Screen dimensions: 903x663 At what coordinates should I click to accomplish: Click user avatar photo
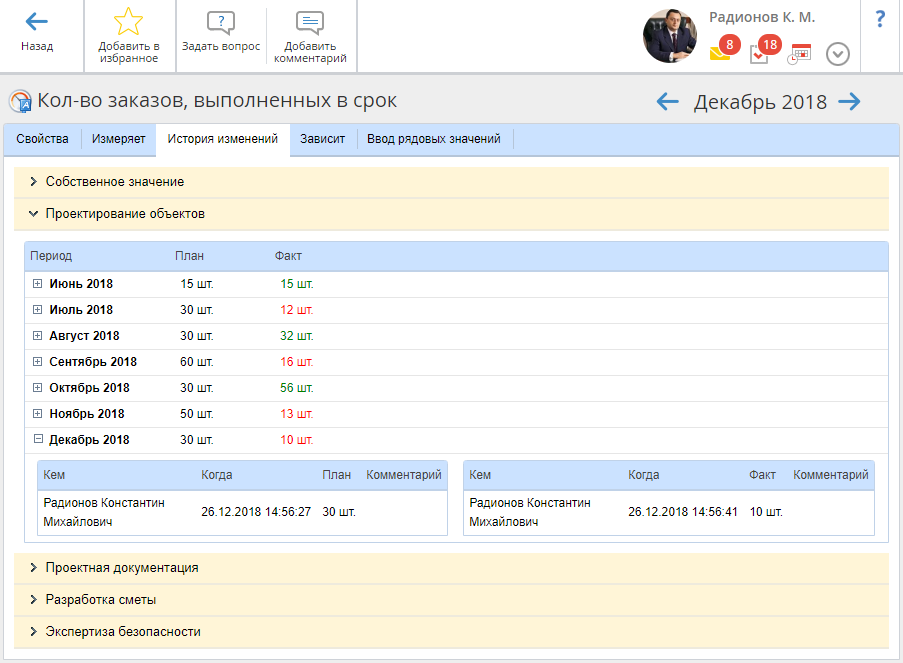(x=671, y=36)
